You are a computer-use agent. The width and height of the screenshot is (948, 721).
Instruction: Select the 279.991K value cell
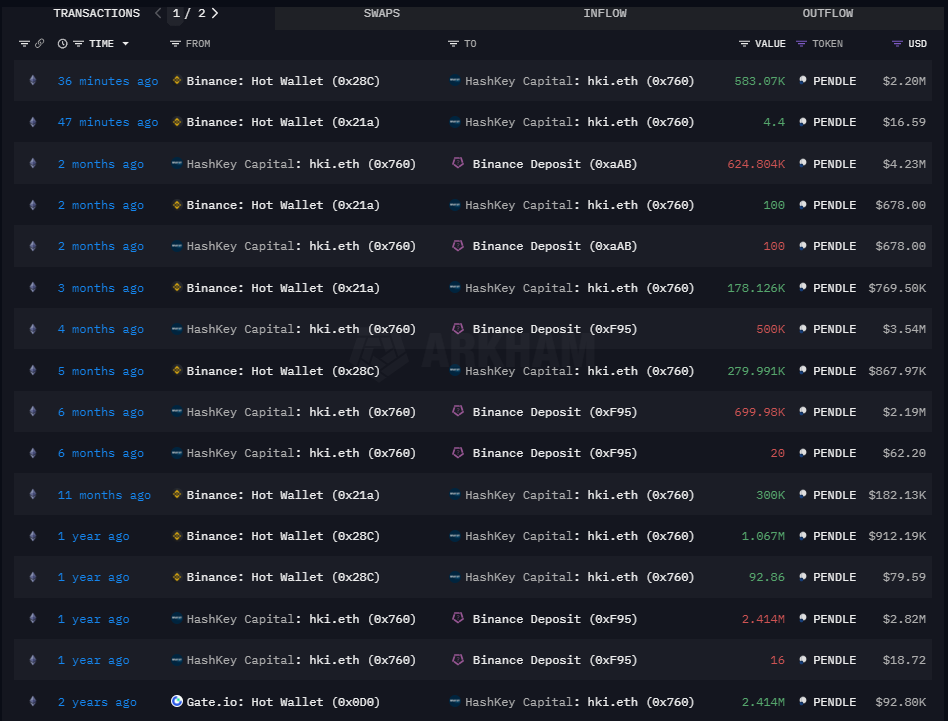coord(756,371)
